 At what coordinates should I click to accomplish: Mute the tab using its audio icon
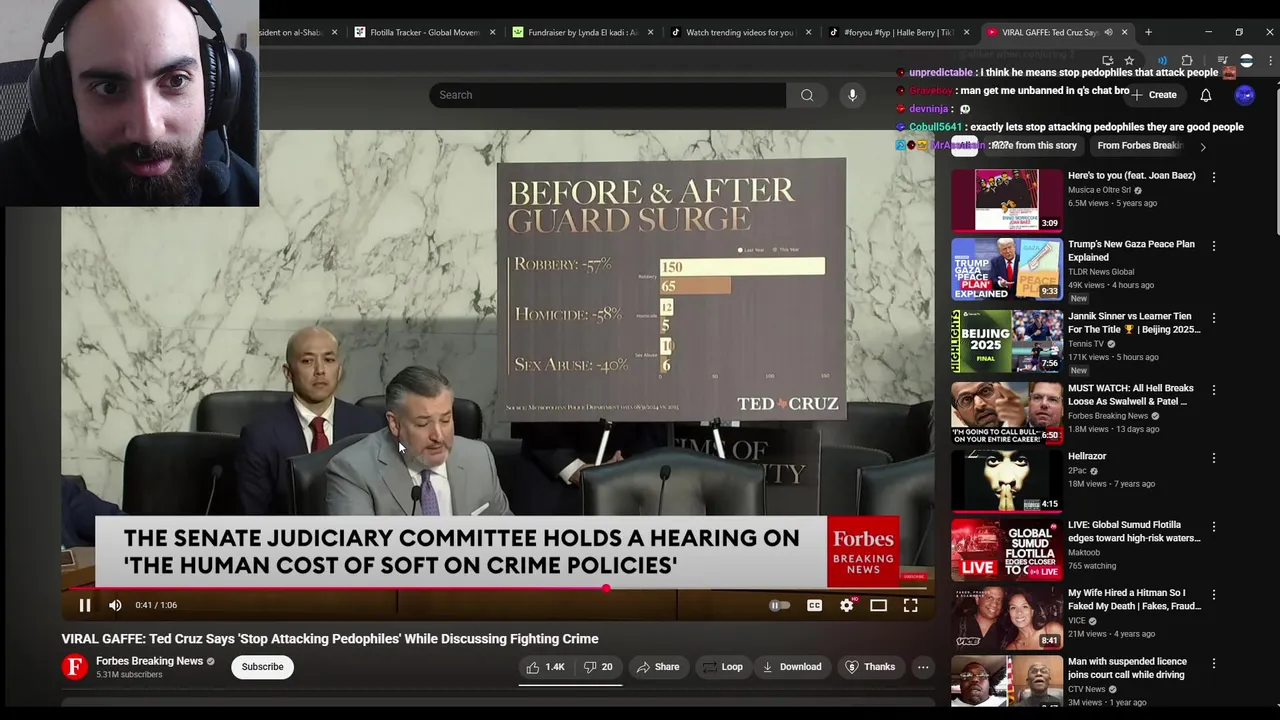tap(1108, 32)
